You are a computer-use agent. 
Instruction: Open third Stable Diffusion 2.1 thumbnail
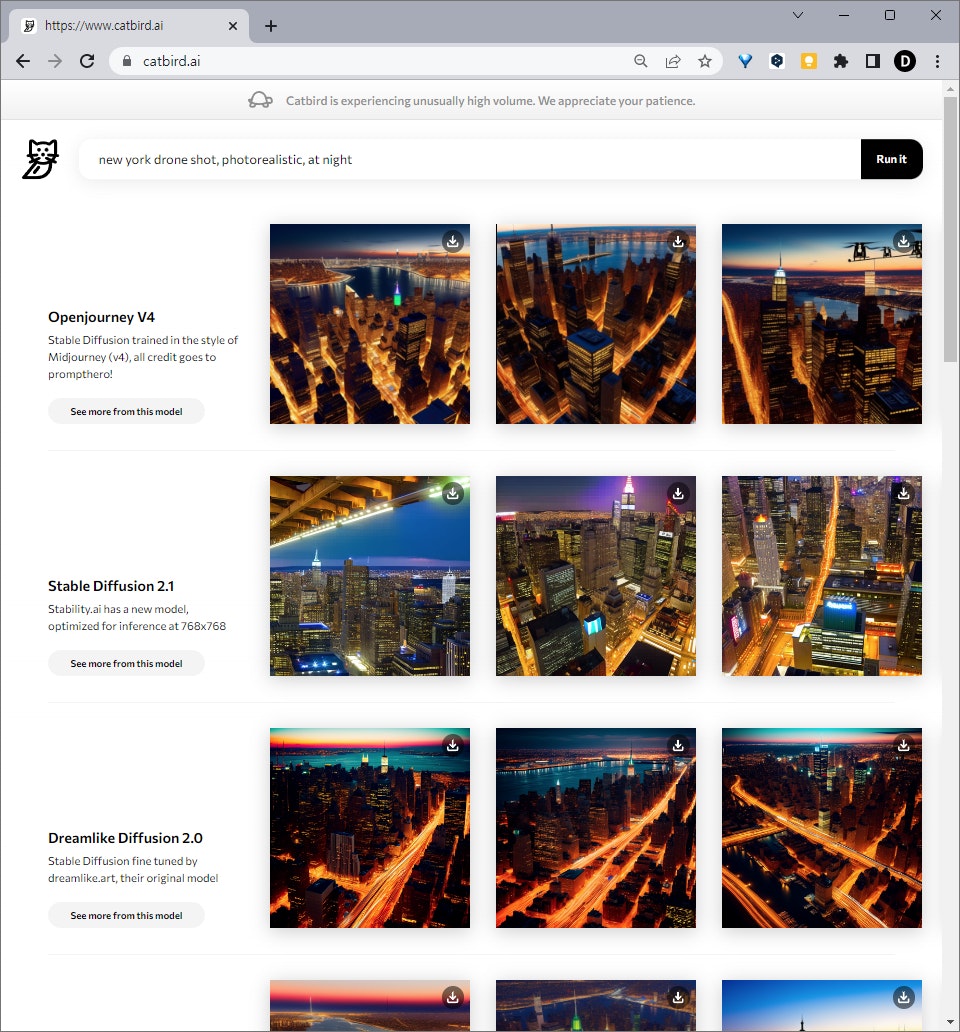tap(822, 576)
